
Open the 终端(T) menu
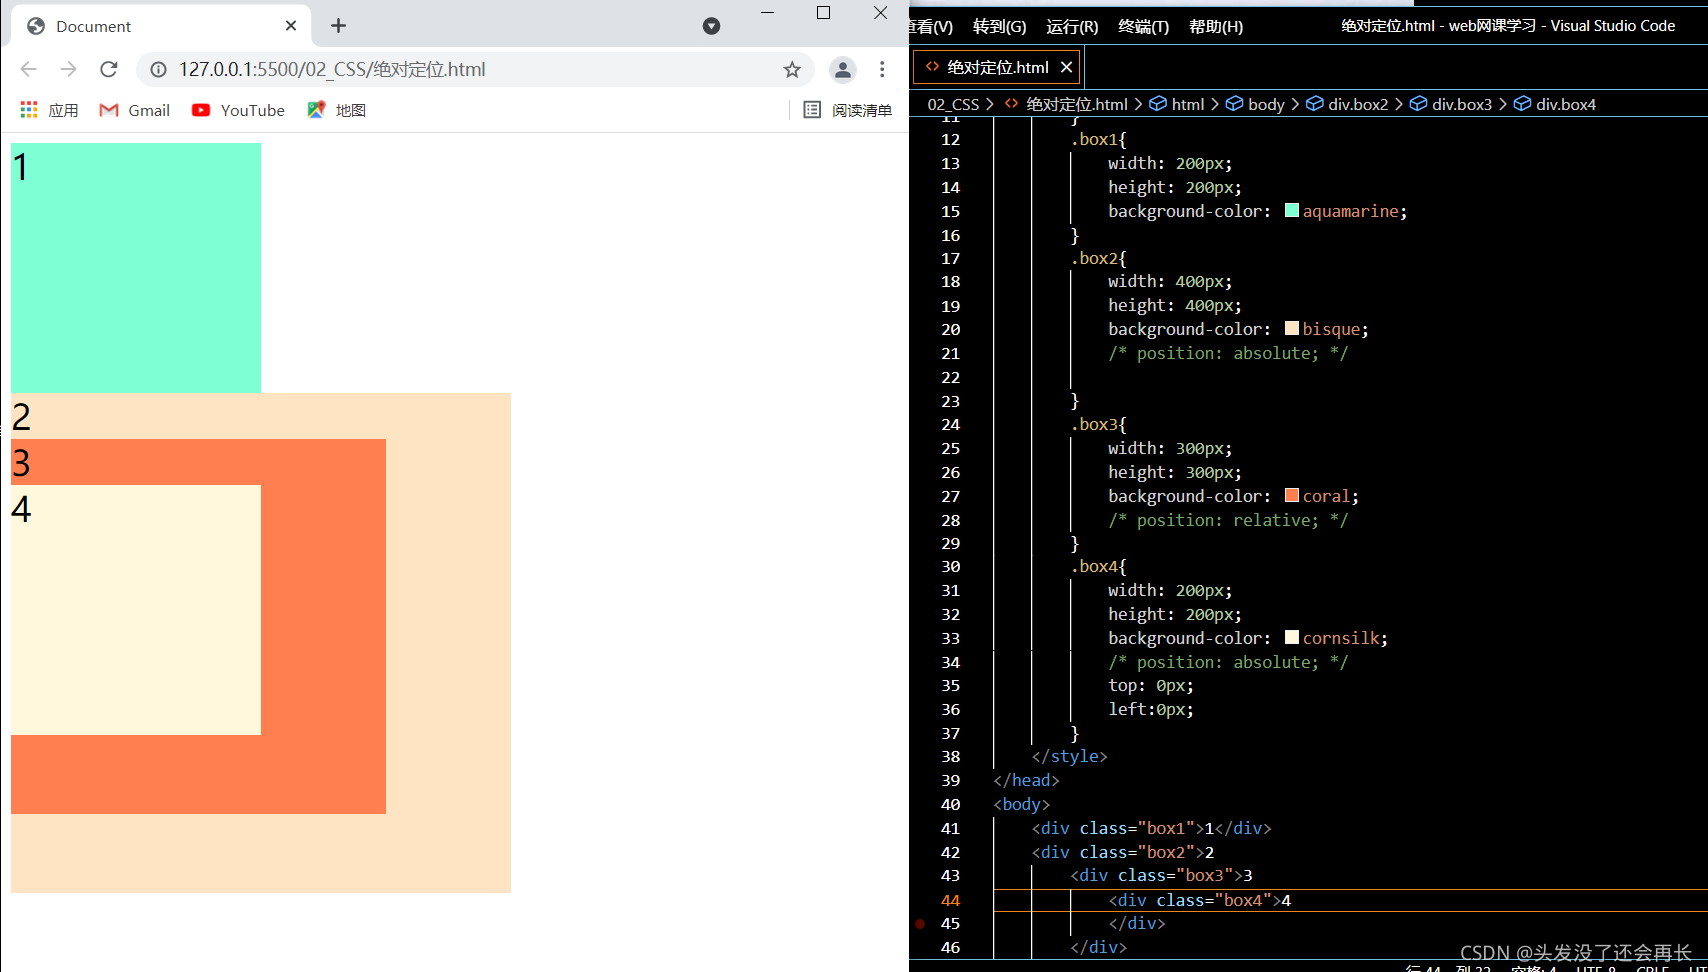tap(1143, 26)
